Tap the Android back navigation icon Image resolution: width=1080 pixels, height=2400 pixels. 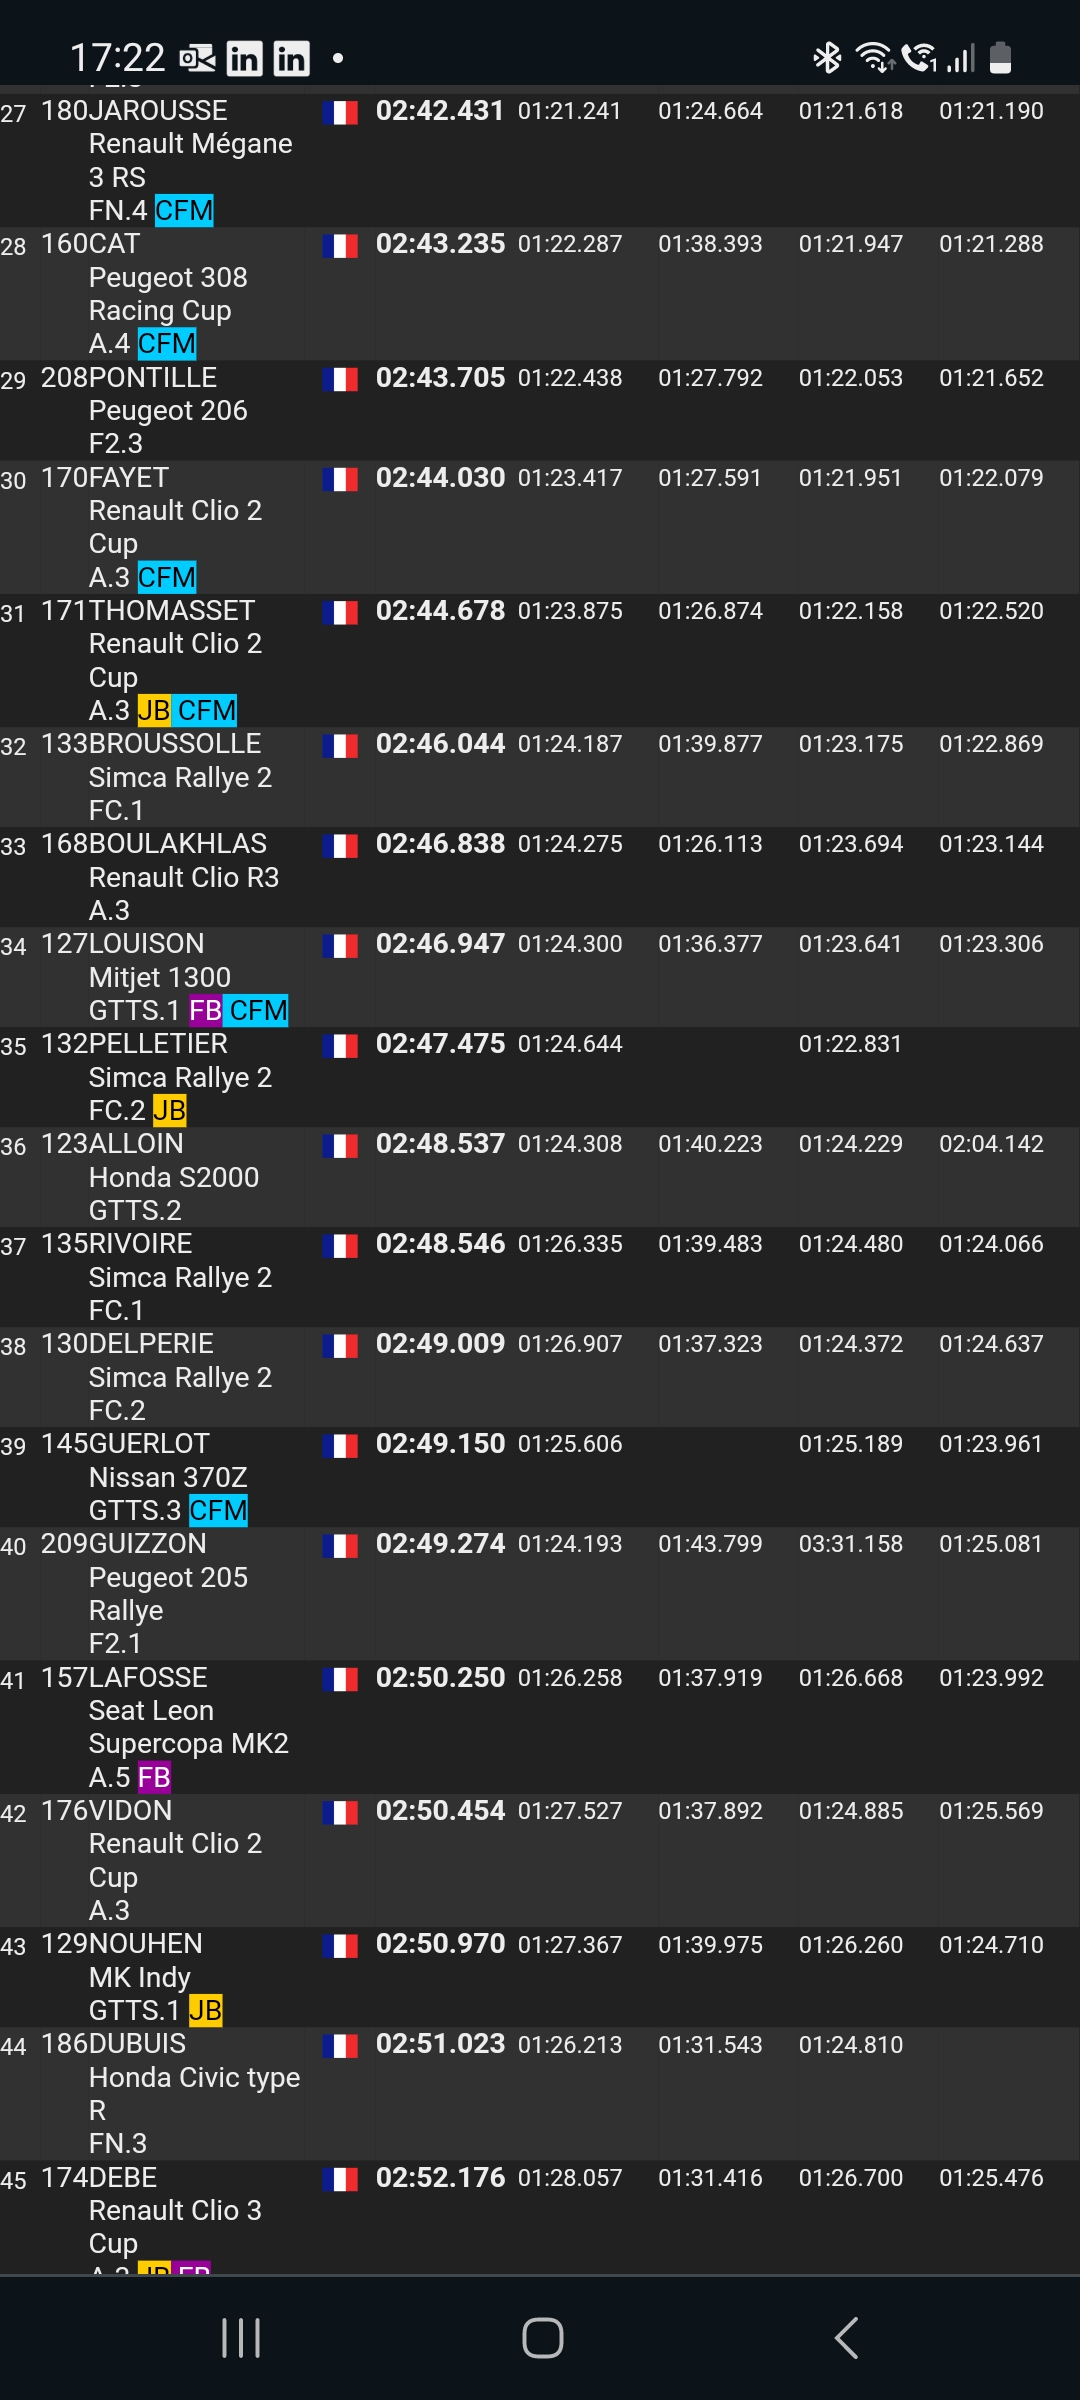(846, 2337)
